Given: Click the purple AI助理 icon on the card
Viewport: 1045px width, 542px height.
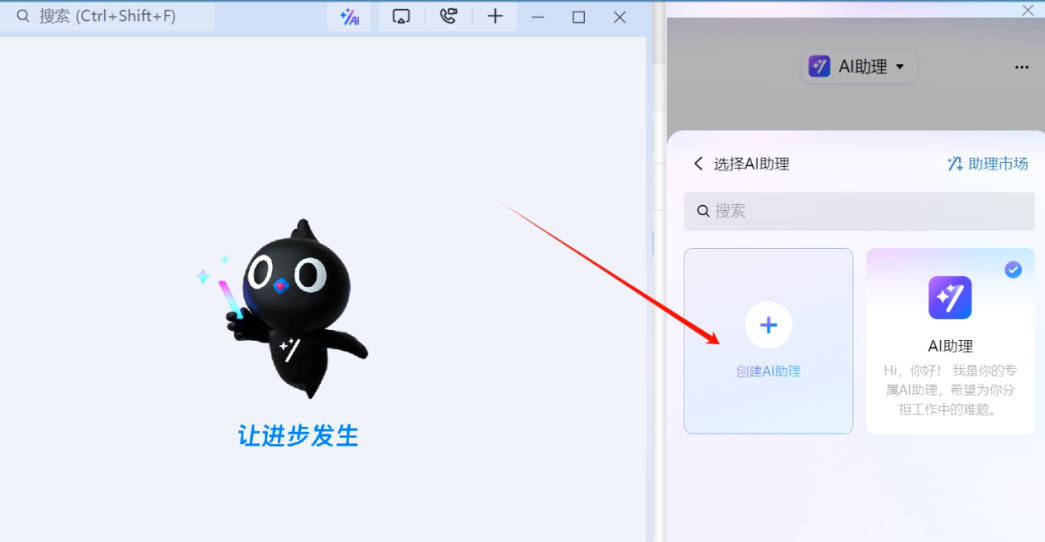Looking at the screenshot, I should 950,297.
